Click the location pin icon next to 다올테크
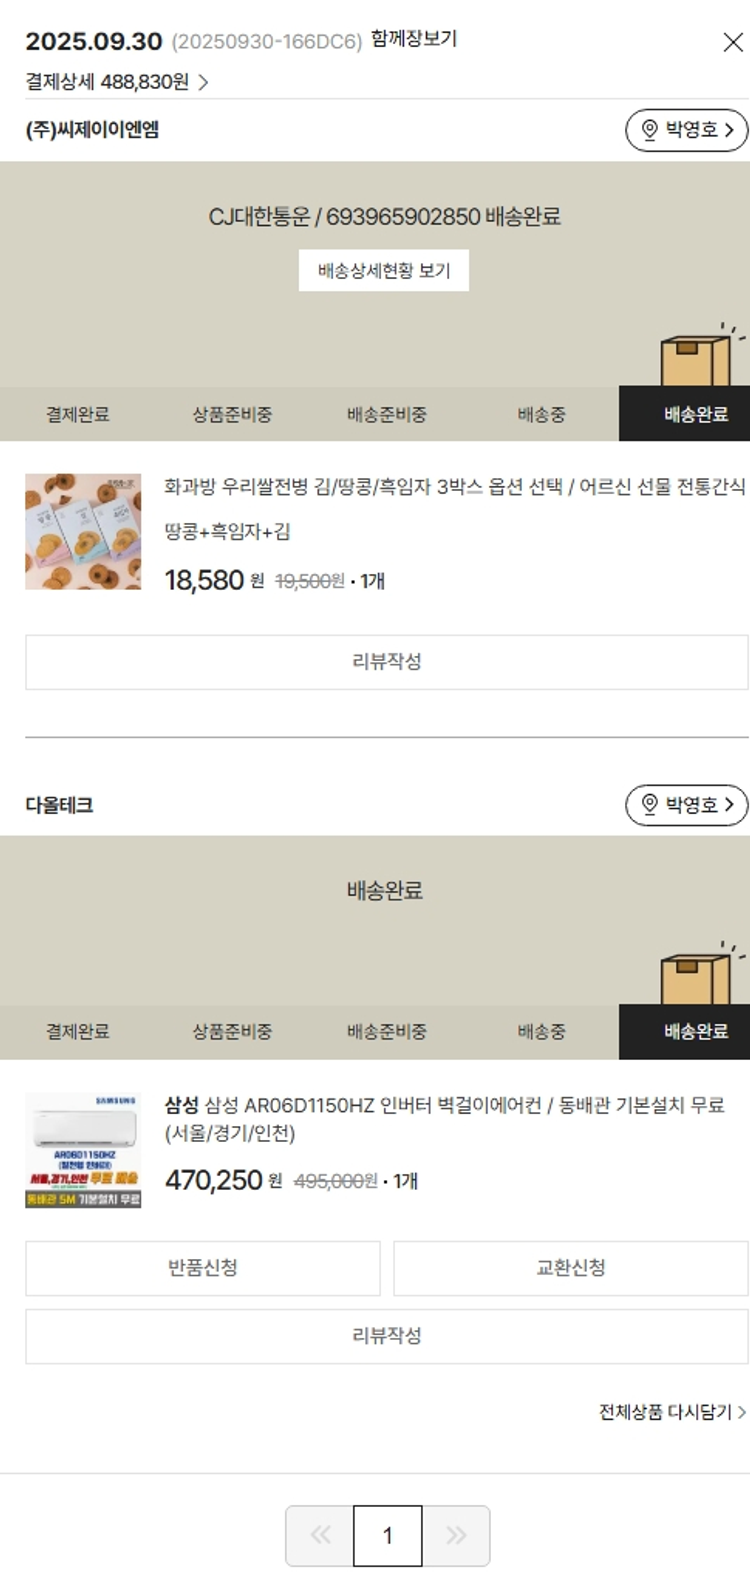Screen dimensions: 750x1576 (x=650, y=805)
